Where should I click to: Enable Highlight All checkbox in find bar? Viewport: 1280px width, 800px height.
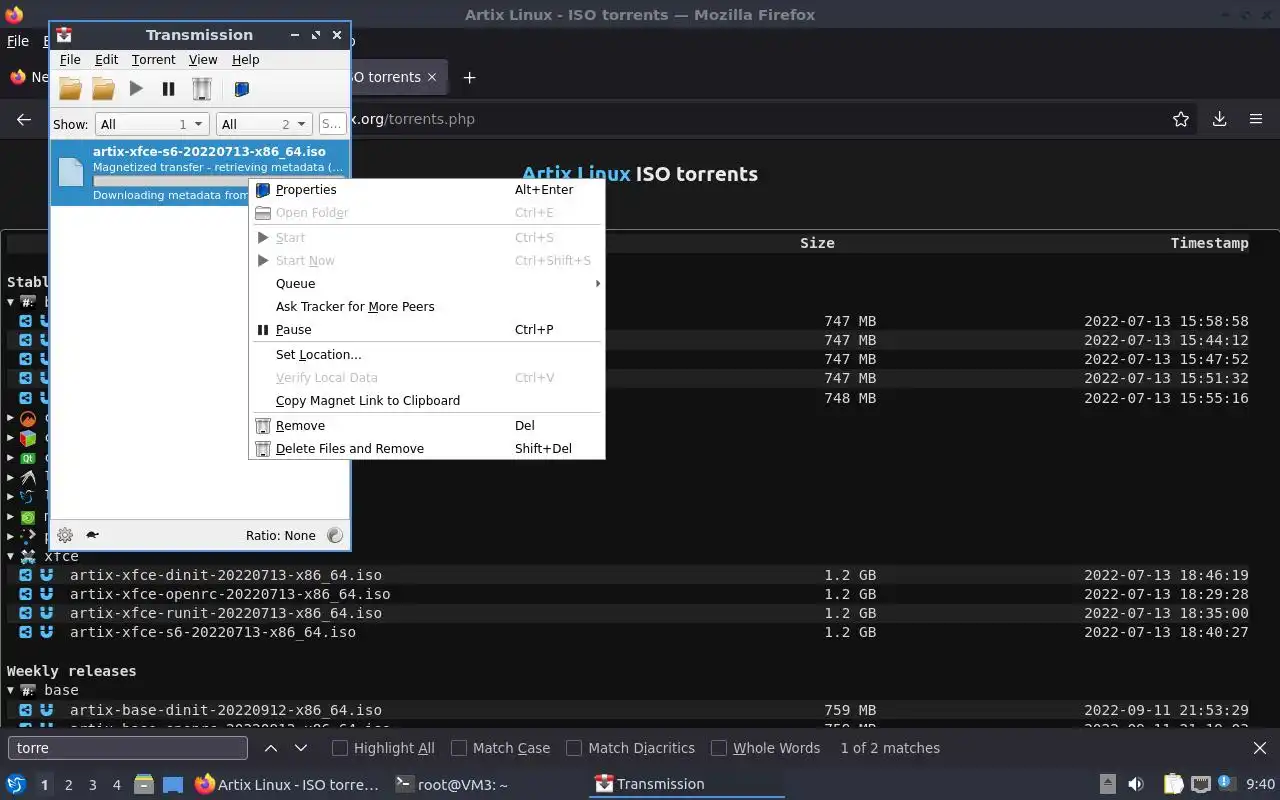coord(340,748)
